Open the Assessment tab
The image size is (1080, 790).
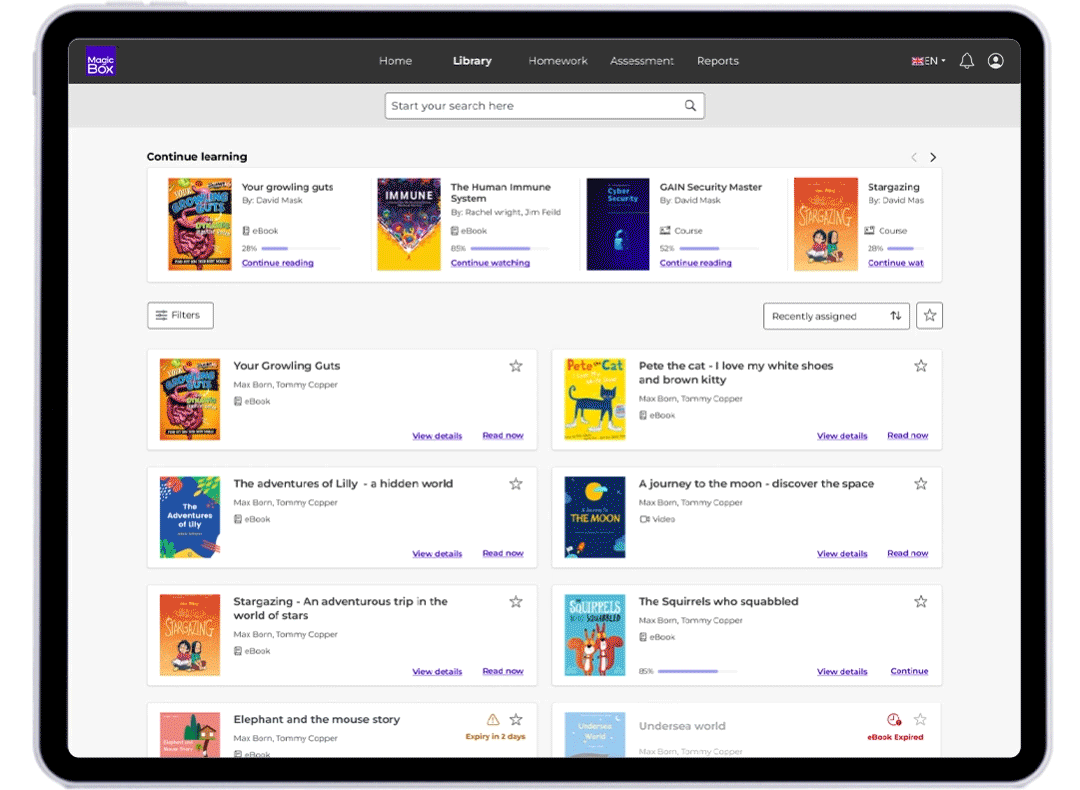[641, 61]
